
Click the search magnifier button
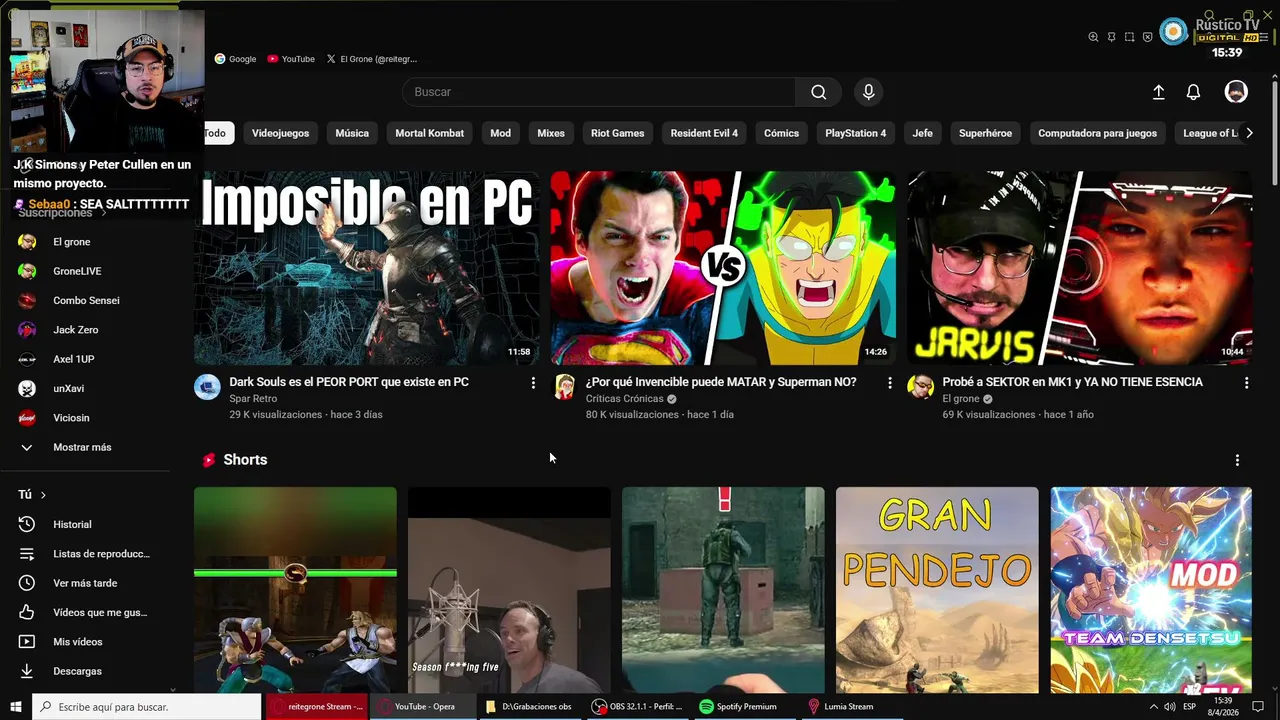(818, 92)
